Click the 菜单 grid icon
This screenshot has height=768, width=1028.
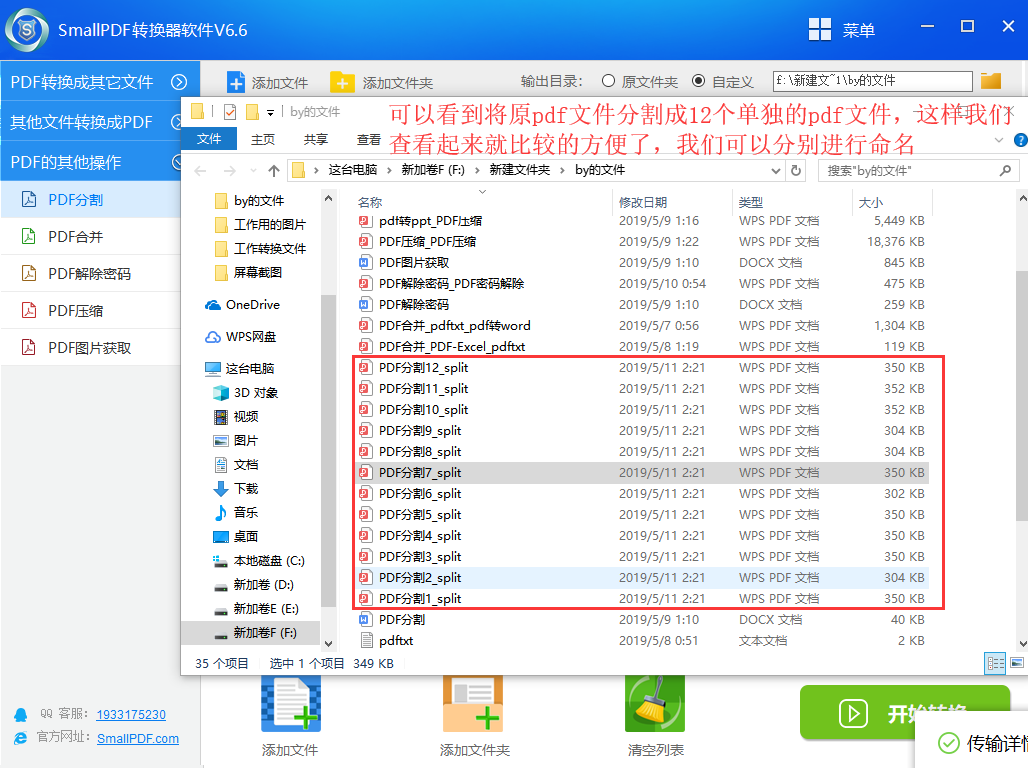(x=820, y=30)
